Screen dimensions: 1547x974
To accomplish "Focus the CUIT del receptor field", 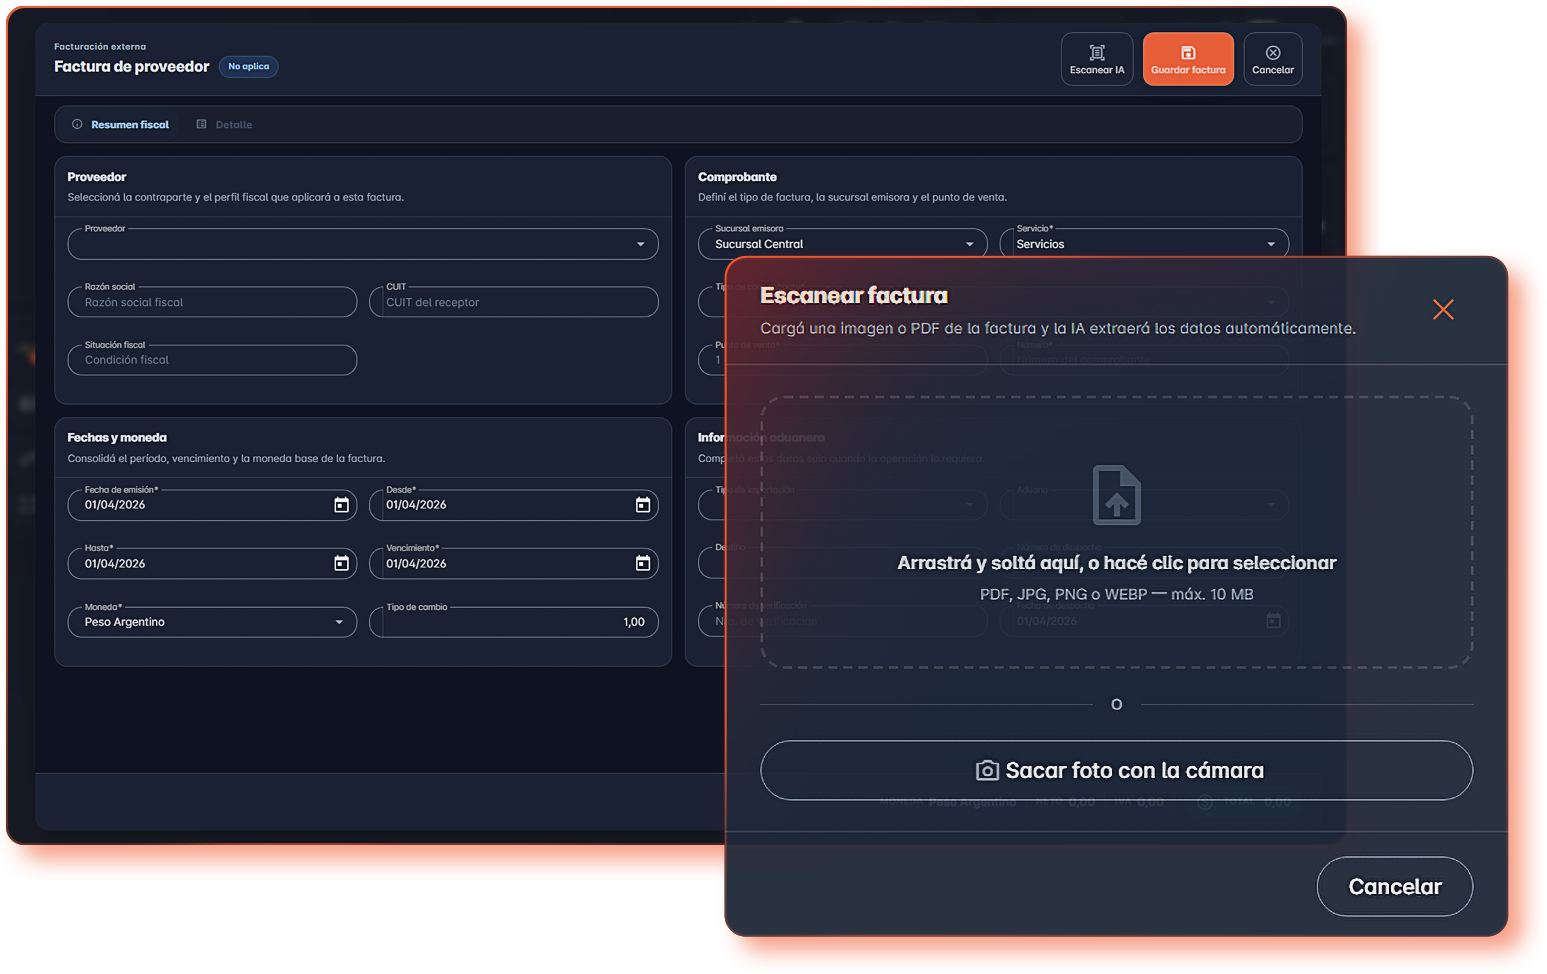I will click(514, 302).
